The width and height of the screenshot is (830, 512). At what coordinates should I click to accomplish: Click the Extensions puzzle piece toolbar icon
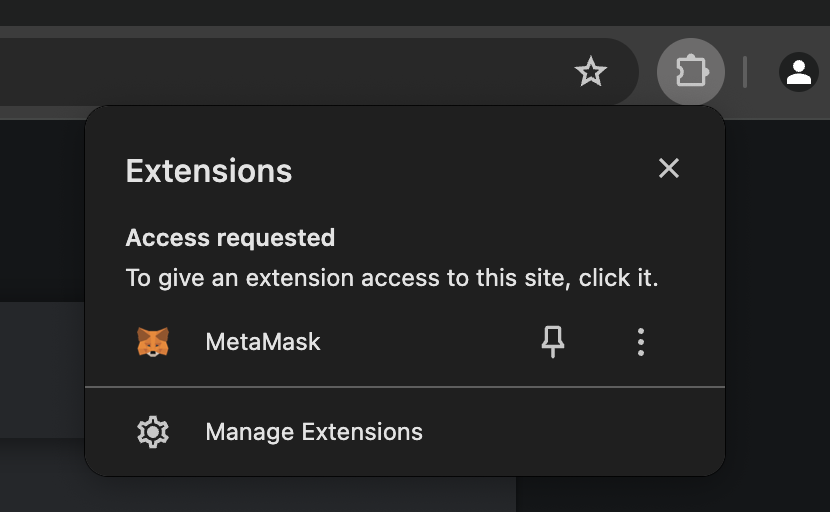(x=691, y=72)
